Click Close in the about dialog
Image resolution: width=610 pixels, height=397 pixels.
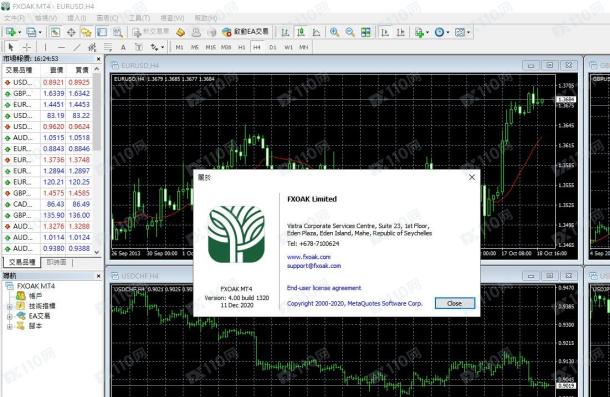pos(454,303)
